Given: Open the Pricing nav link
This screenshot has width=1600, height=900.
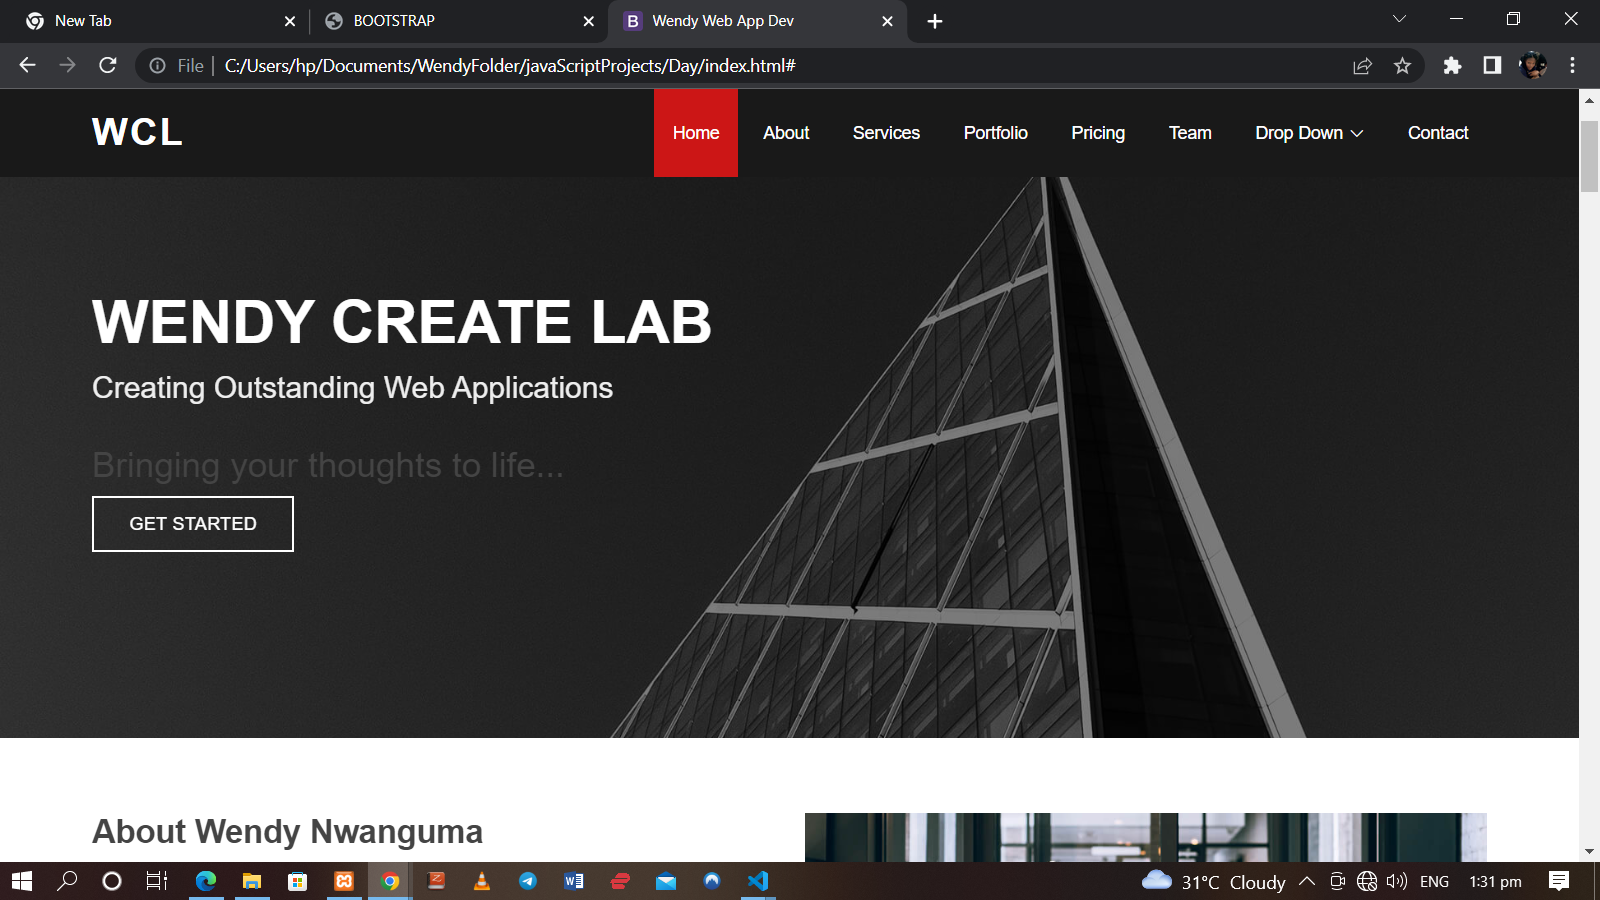Looking at the screenshot, I should tap(1097, 133).
